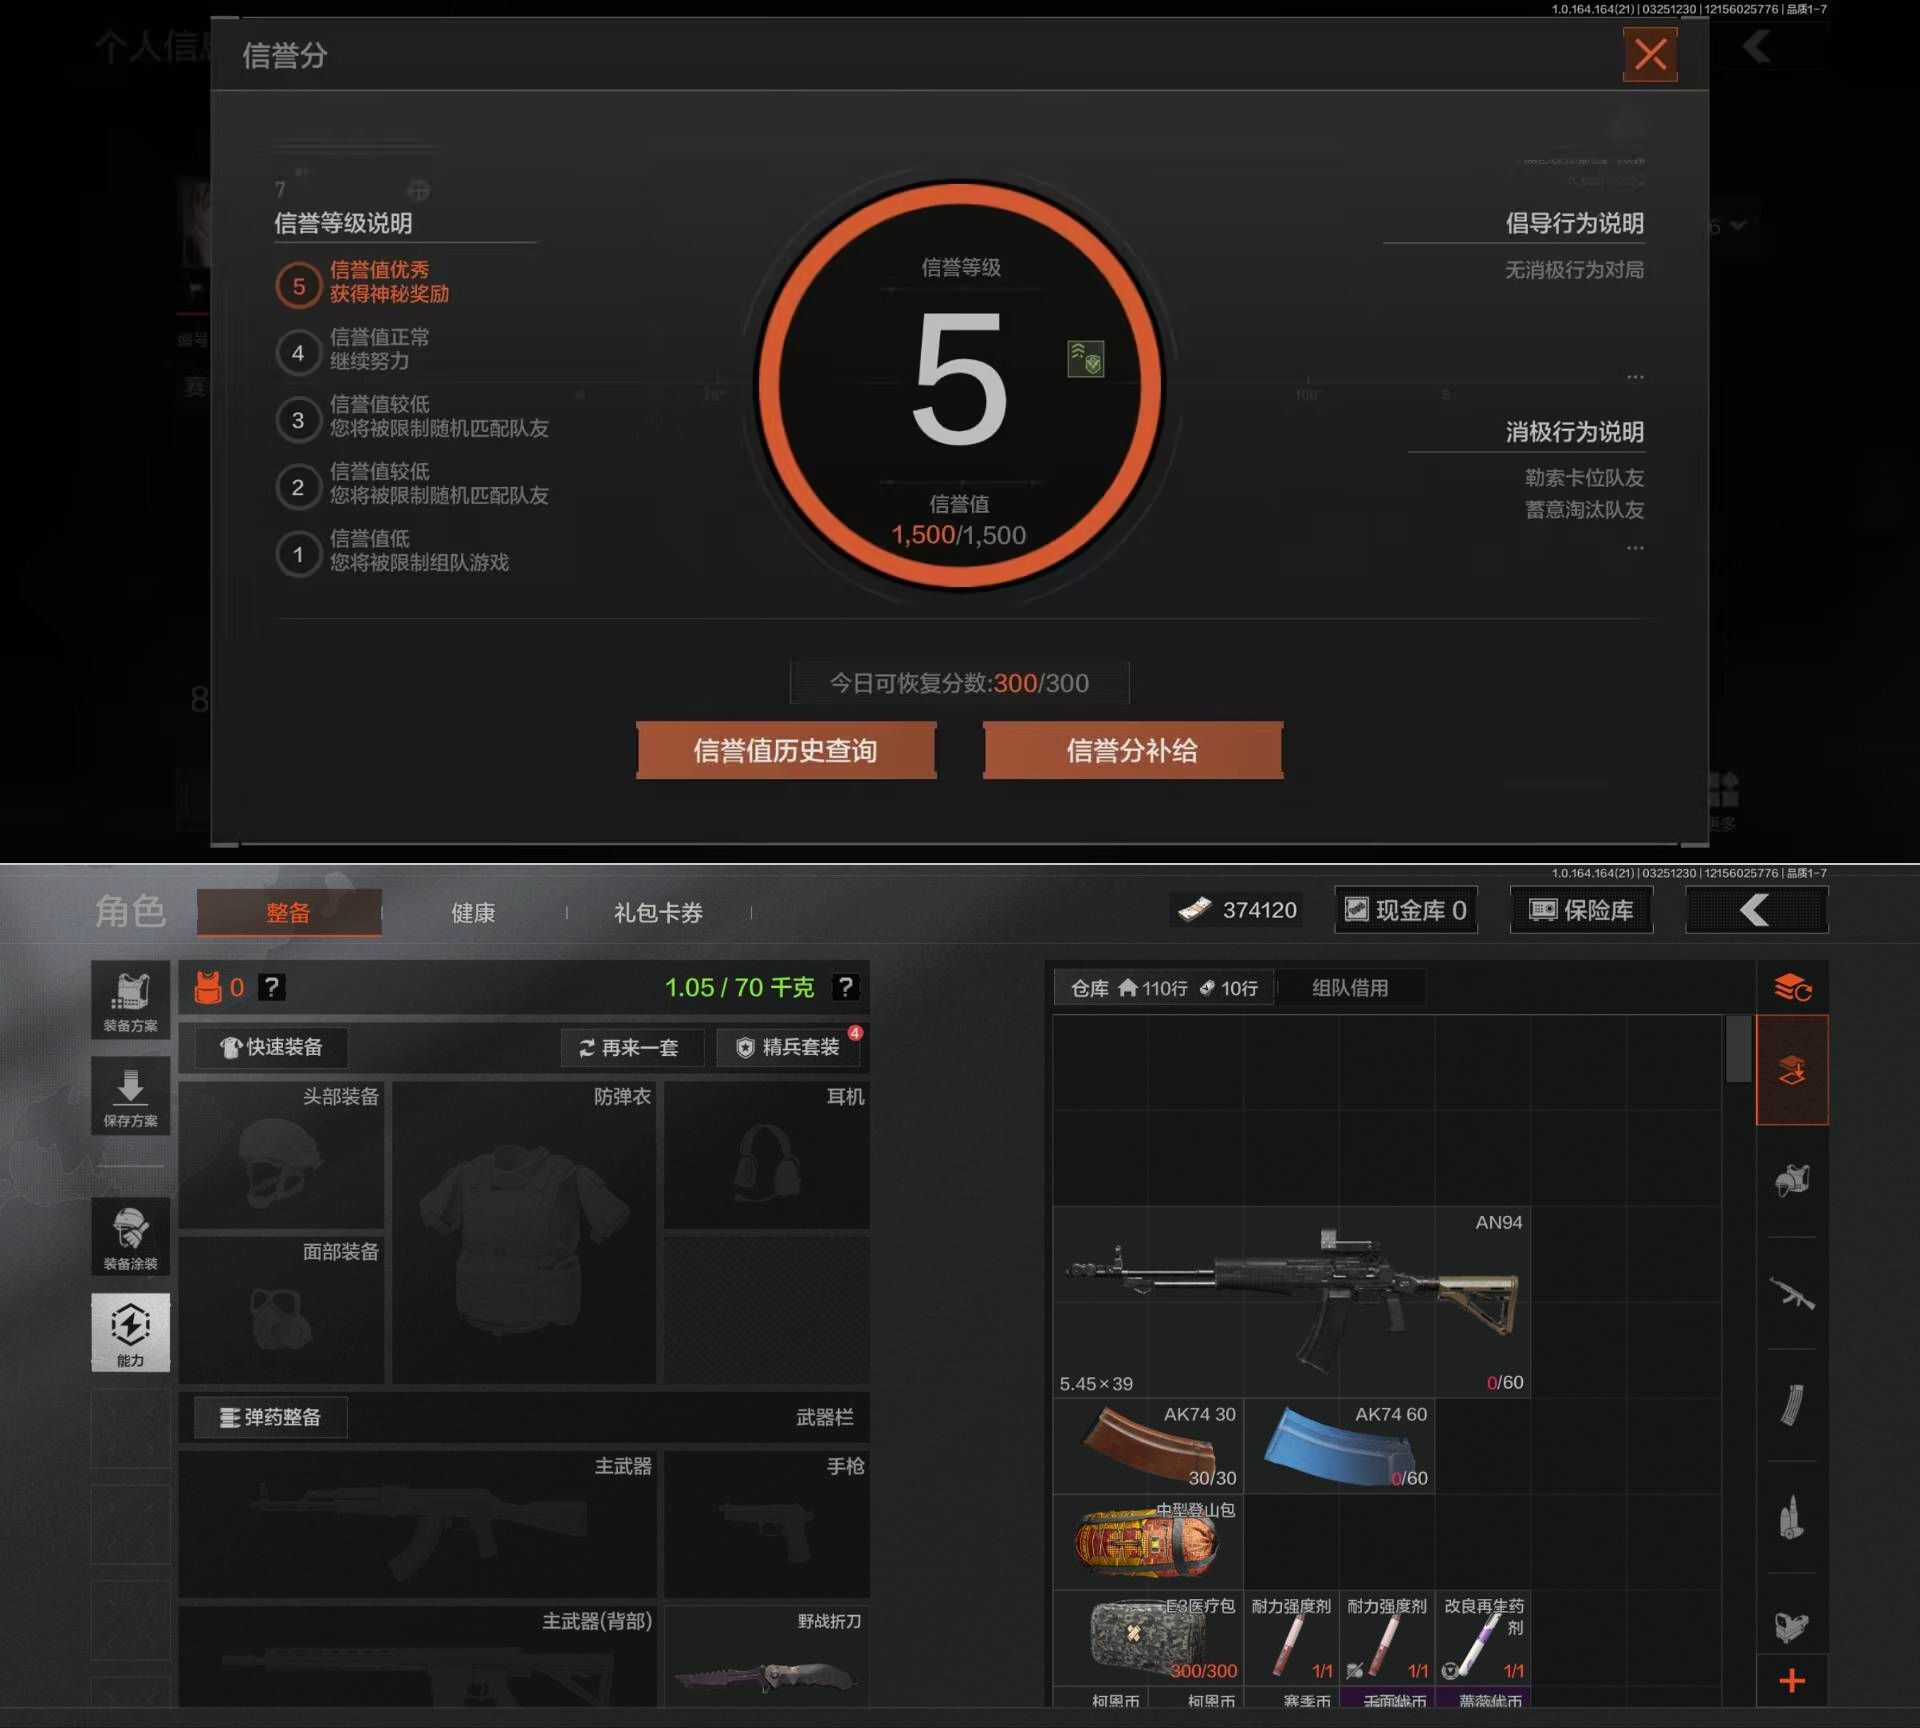Filter inventory by rifle icon

click(1791, 1294)
